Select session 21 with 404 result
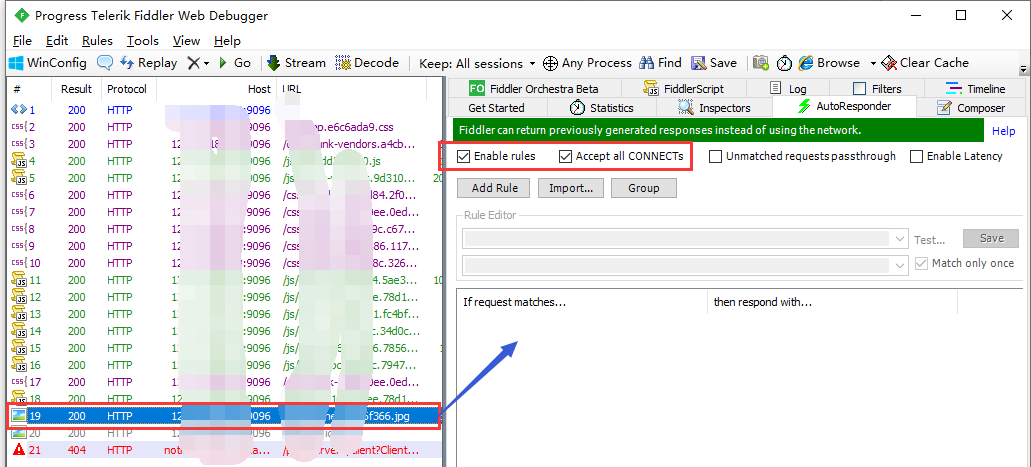The width and height of the screenshot is (1031, 467). point(223,450)
